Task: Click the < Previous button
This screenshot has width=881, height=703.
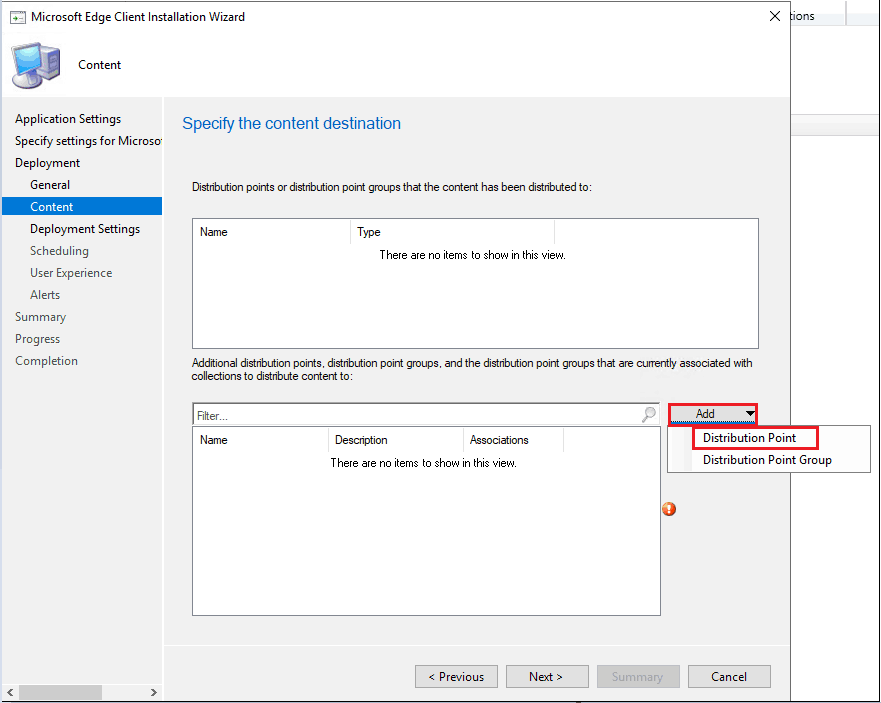Action: coord(456,677)
